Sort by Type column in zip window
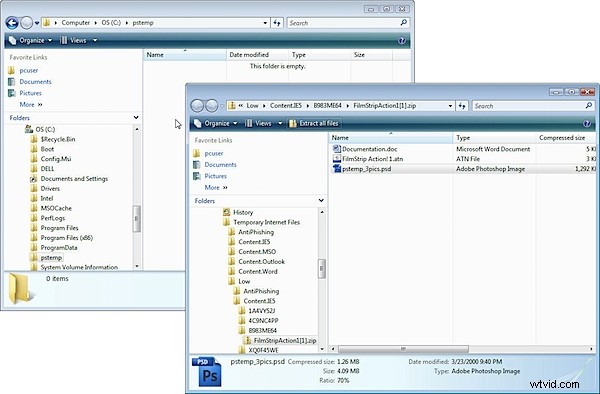Screen dimensions: 600x394 pos(494,138)
